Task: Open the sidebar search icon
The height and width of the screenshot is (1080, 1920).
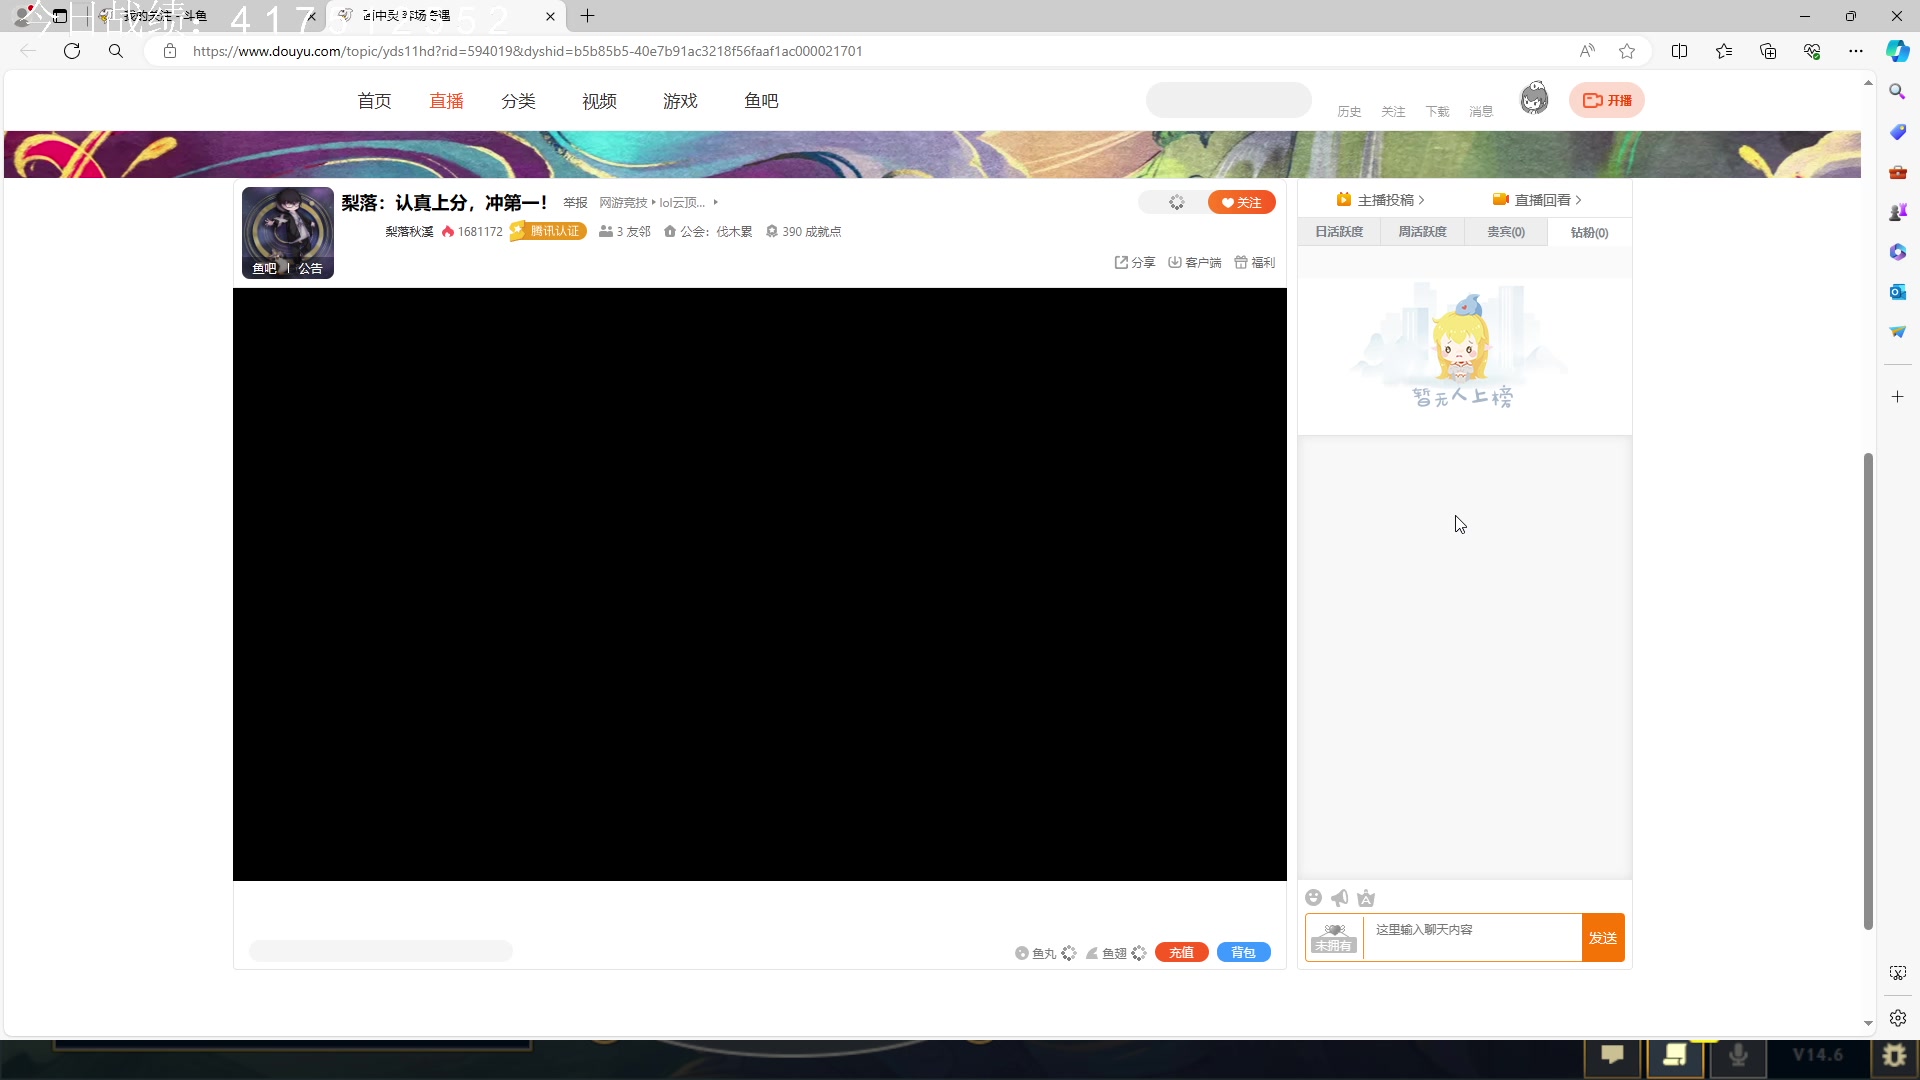Action: pos(1897,92)
